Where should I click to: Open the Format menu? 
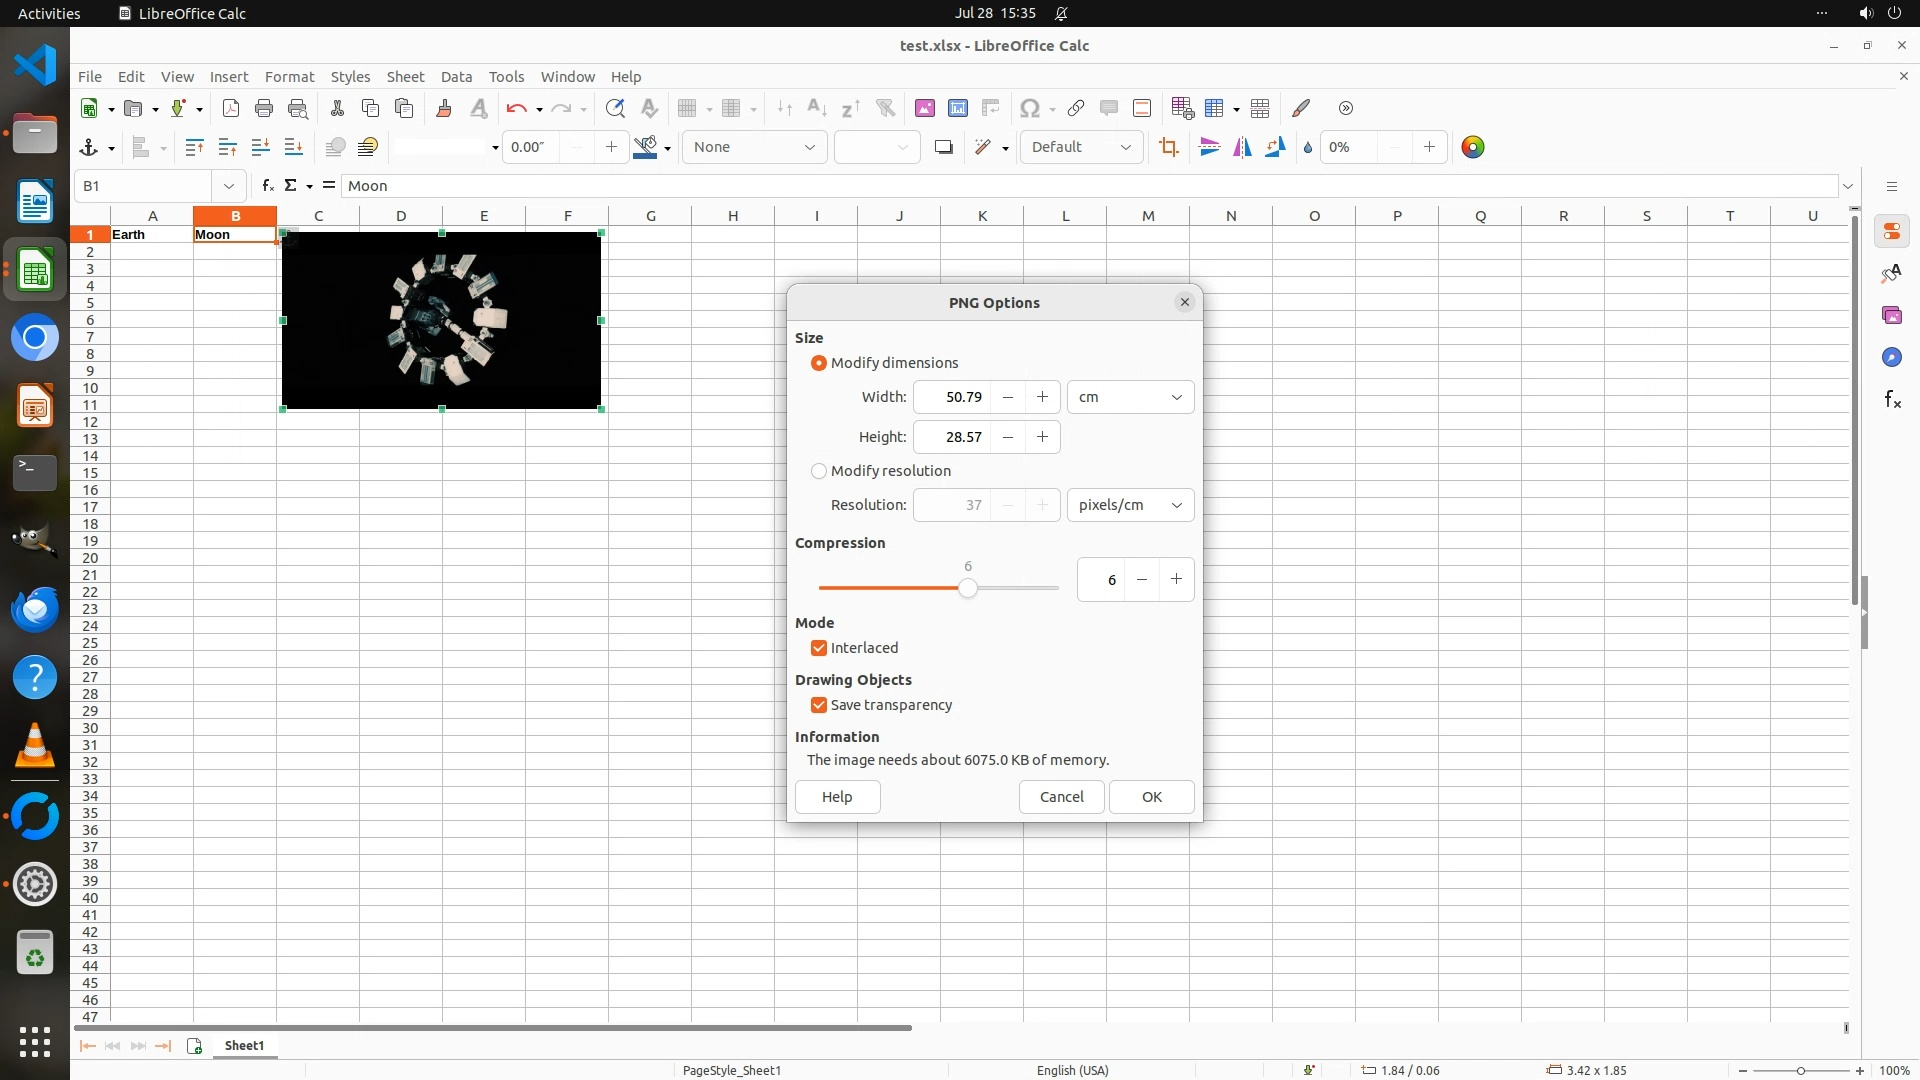pyautogui.click(x=289, y=77)
